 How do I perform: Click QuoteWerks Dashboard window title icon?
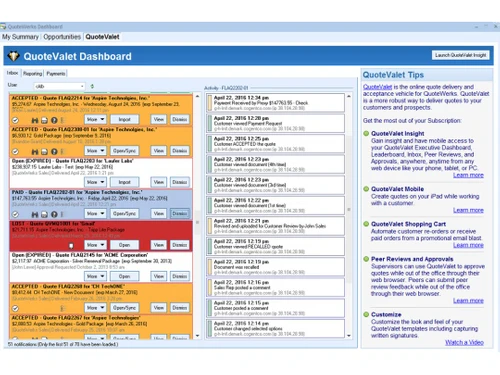[3, 26]
